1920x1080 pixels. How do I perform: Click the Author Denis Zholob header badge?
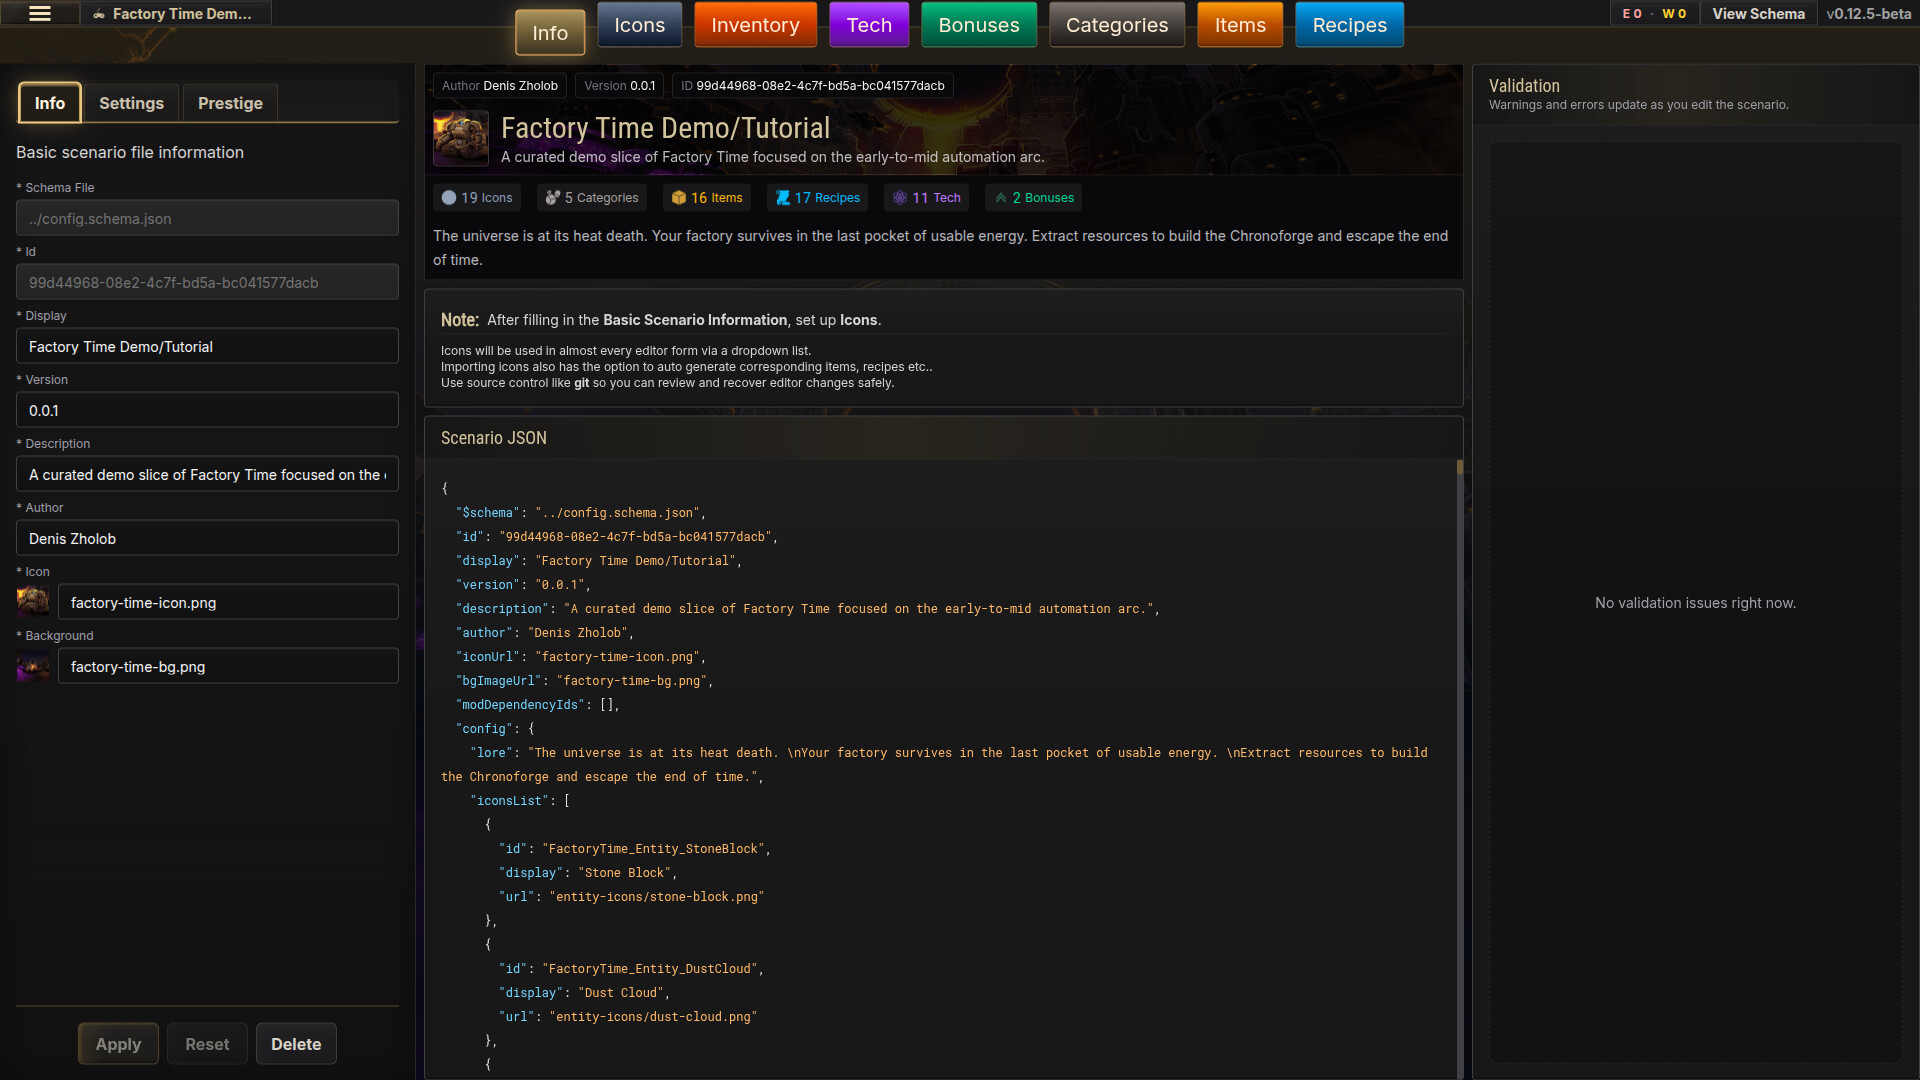coord(500,86)
